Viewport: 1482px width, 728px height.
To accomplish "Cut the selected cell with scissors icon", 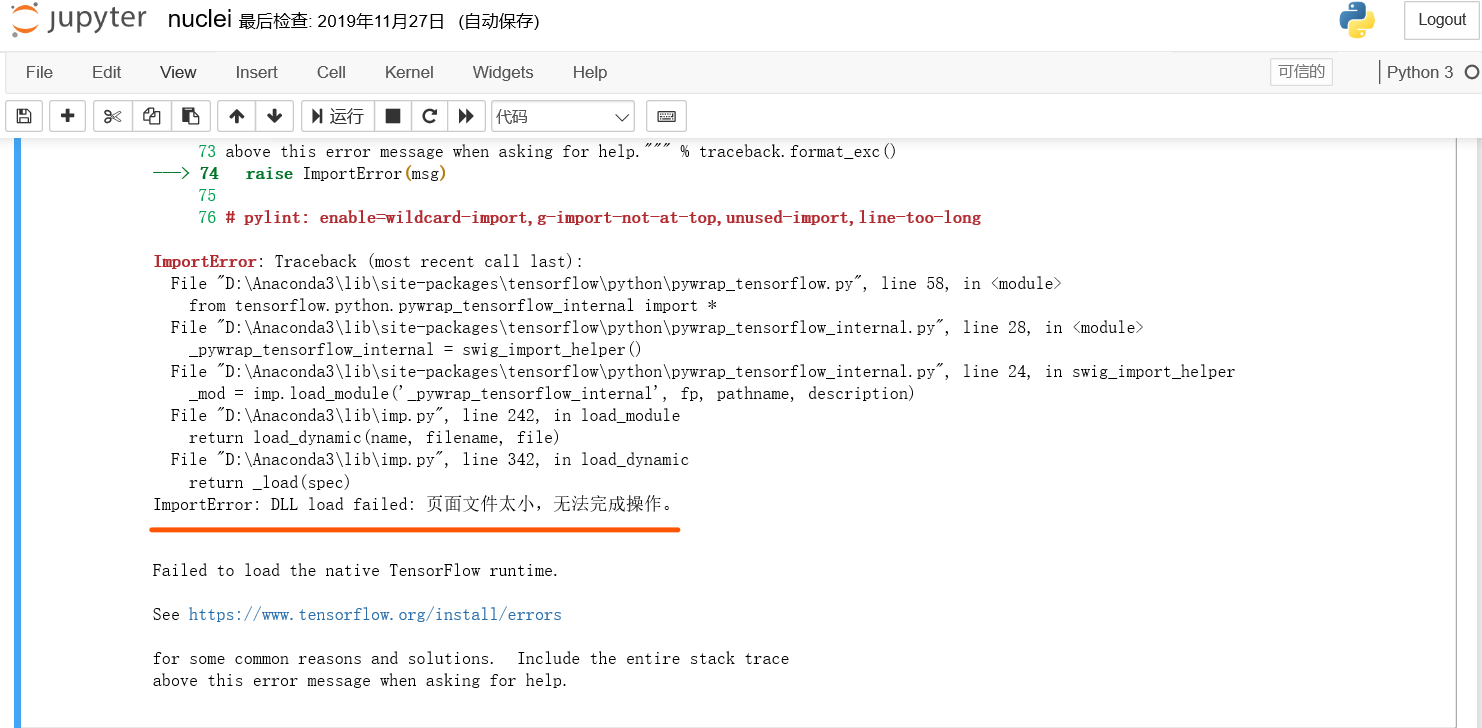I will click(x=112, y=116).
